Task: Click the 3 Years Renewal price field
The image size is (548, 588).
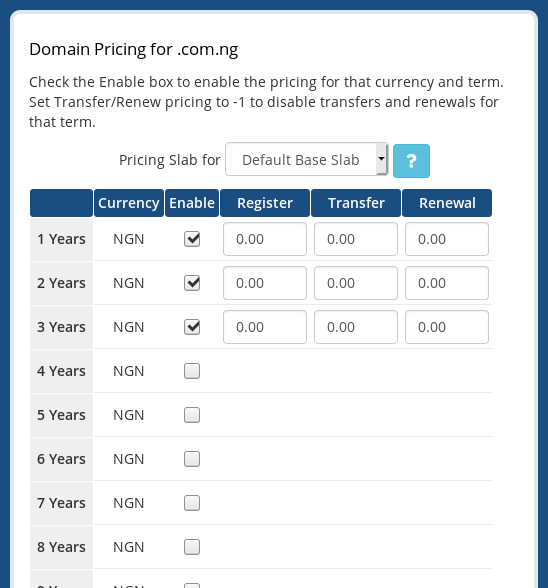Action: click(447, 327)
